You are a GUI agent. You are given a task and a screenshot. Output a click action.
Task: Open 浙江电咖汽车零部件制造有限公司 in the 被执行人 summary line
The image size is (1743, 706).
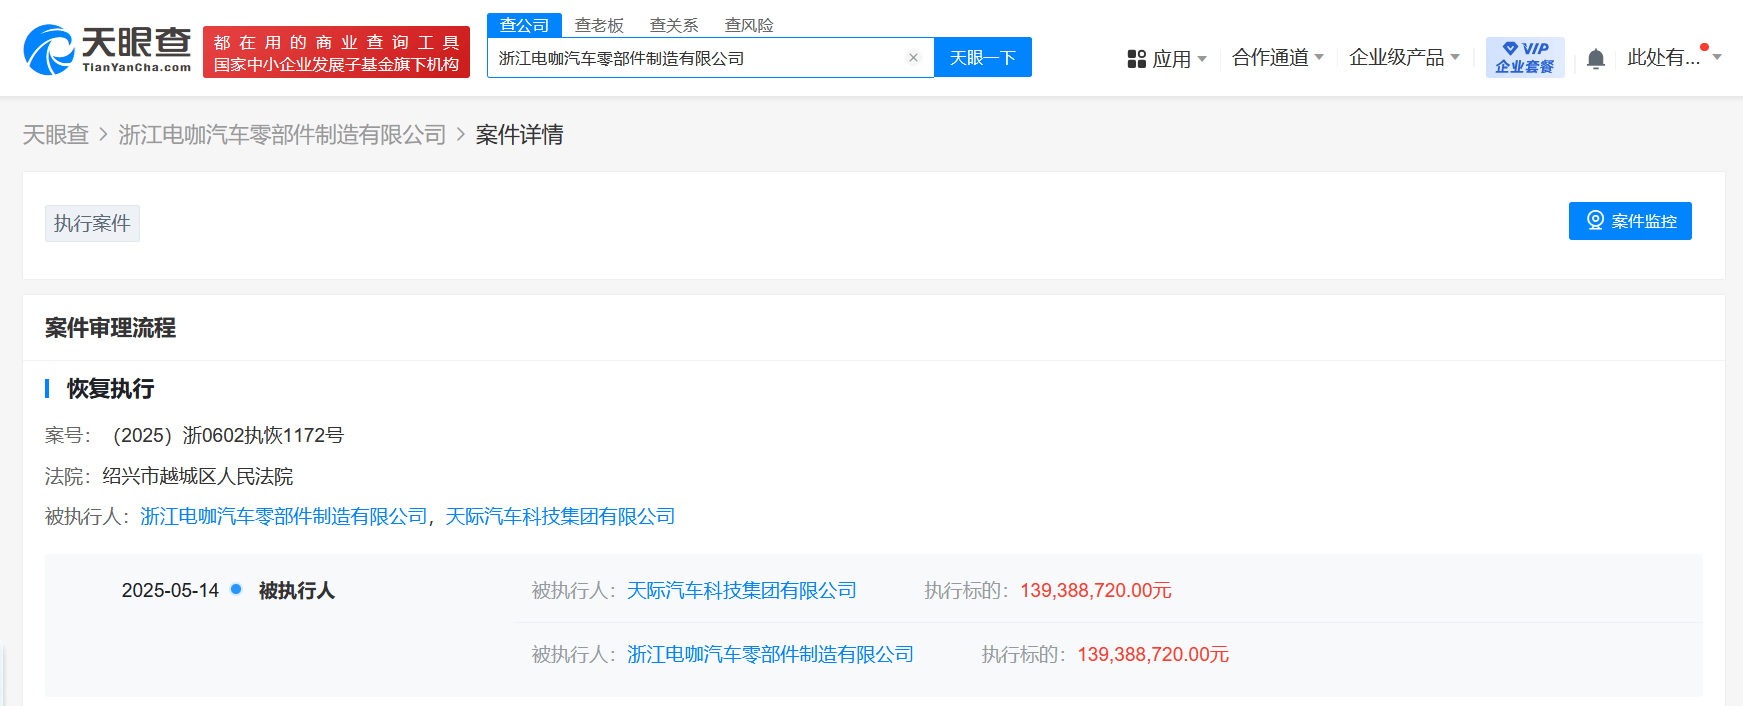284,516
